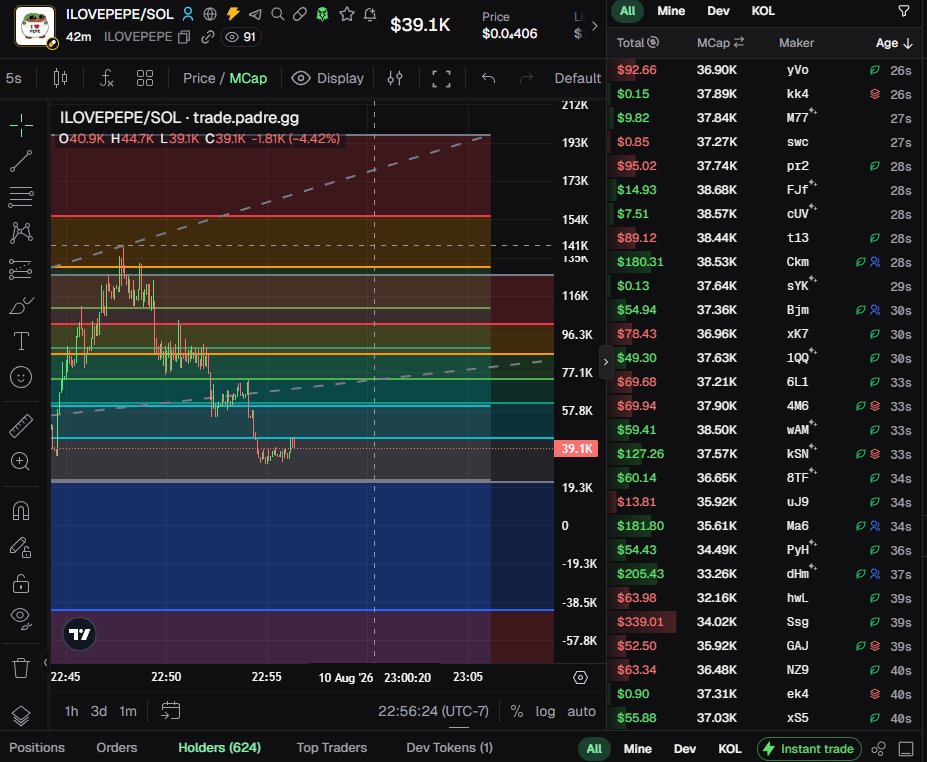927x762 pixels.
Task: Select the forecasting position tool
Action: tap(21, 269)
